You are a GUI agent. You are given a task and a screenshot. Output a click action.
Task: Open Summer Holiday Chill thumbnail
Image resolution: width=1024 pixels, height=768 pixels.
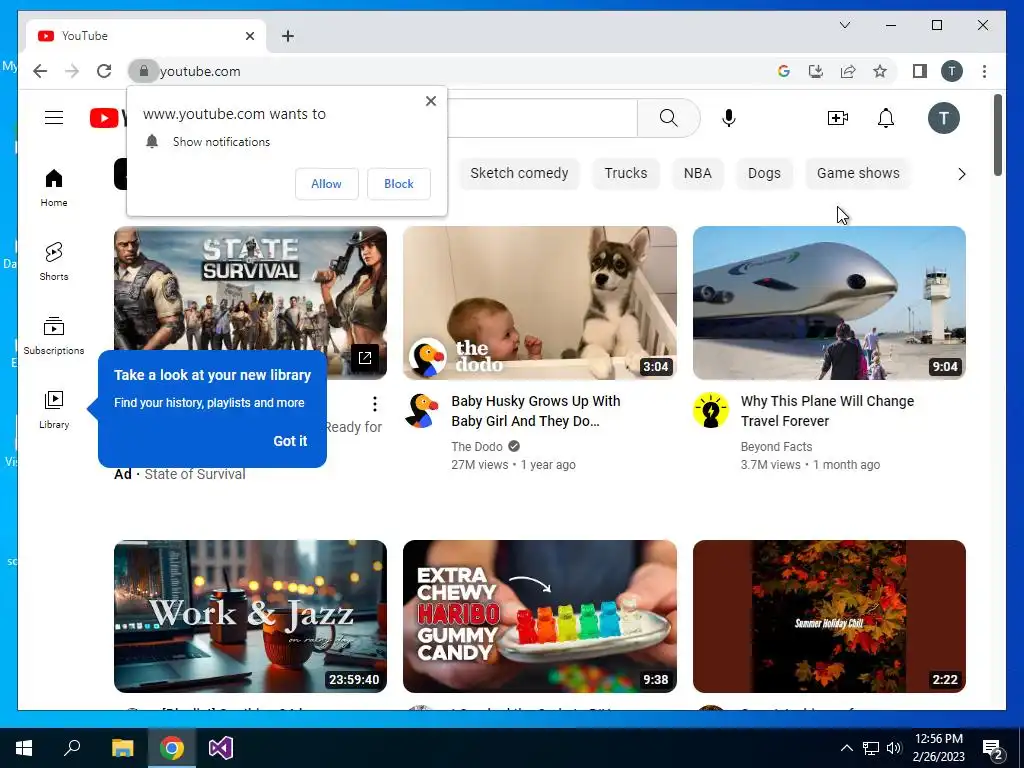coord(829,616)
